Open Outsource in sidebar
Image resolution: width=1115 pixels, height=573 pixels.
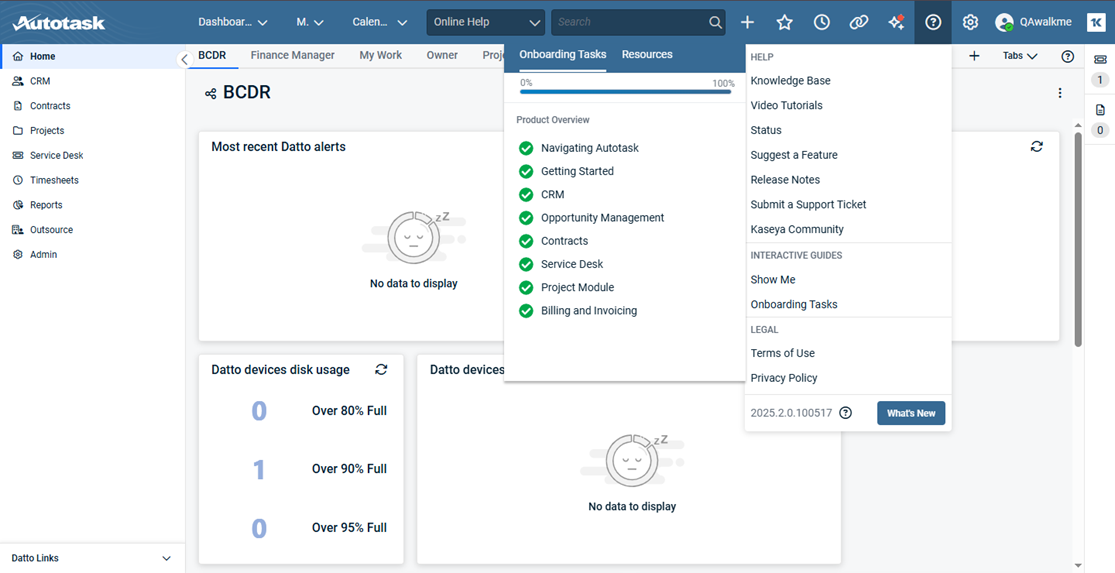point(92,230)
